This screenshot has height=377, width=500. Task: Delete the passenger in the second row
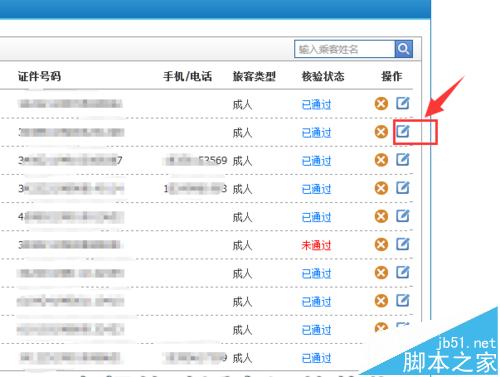381,132
